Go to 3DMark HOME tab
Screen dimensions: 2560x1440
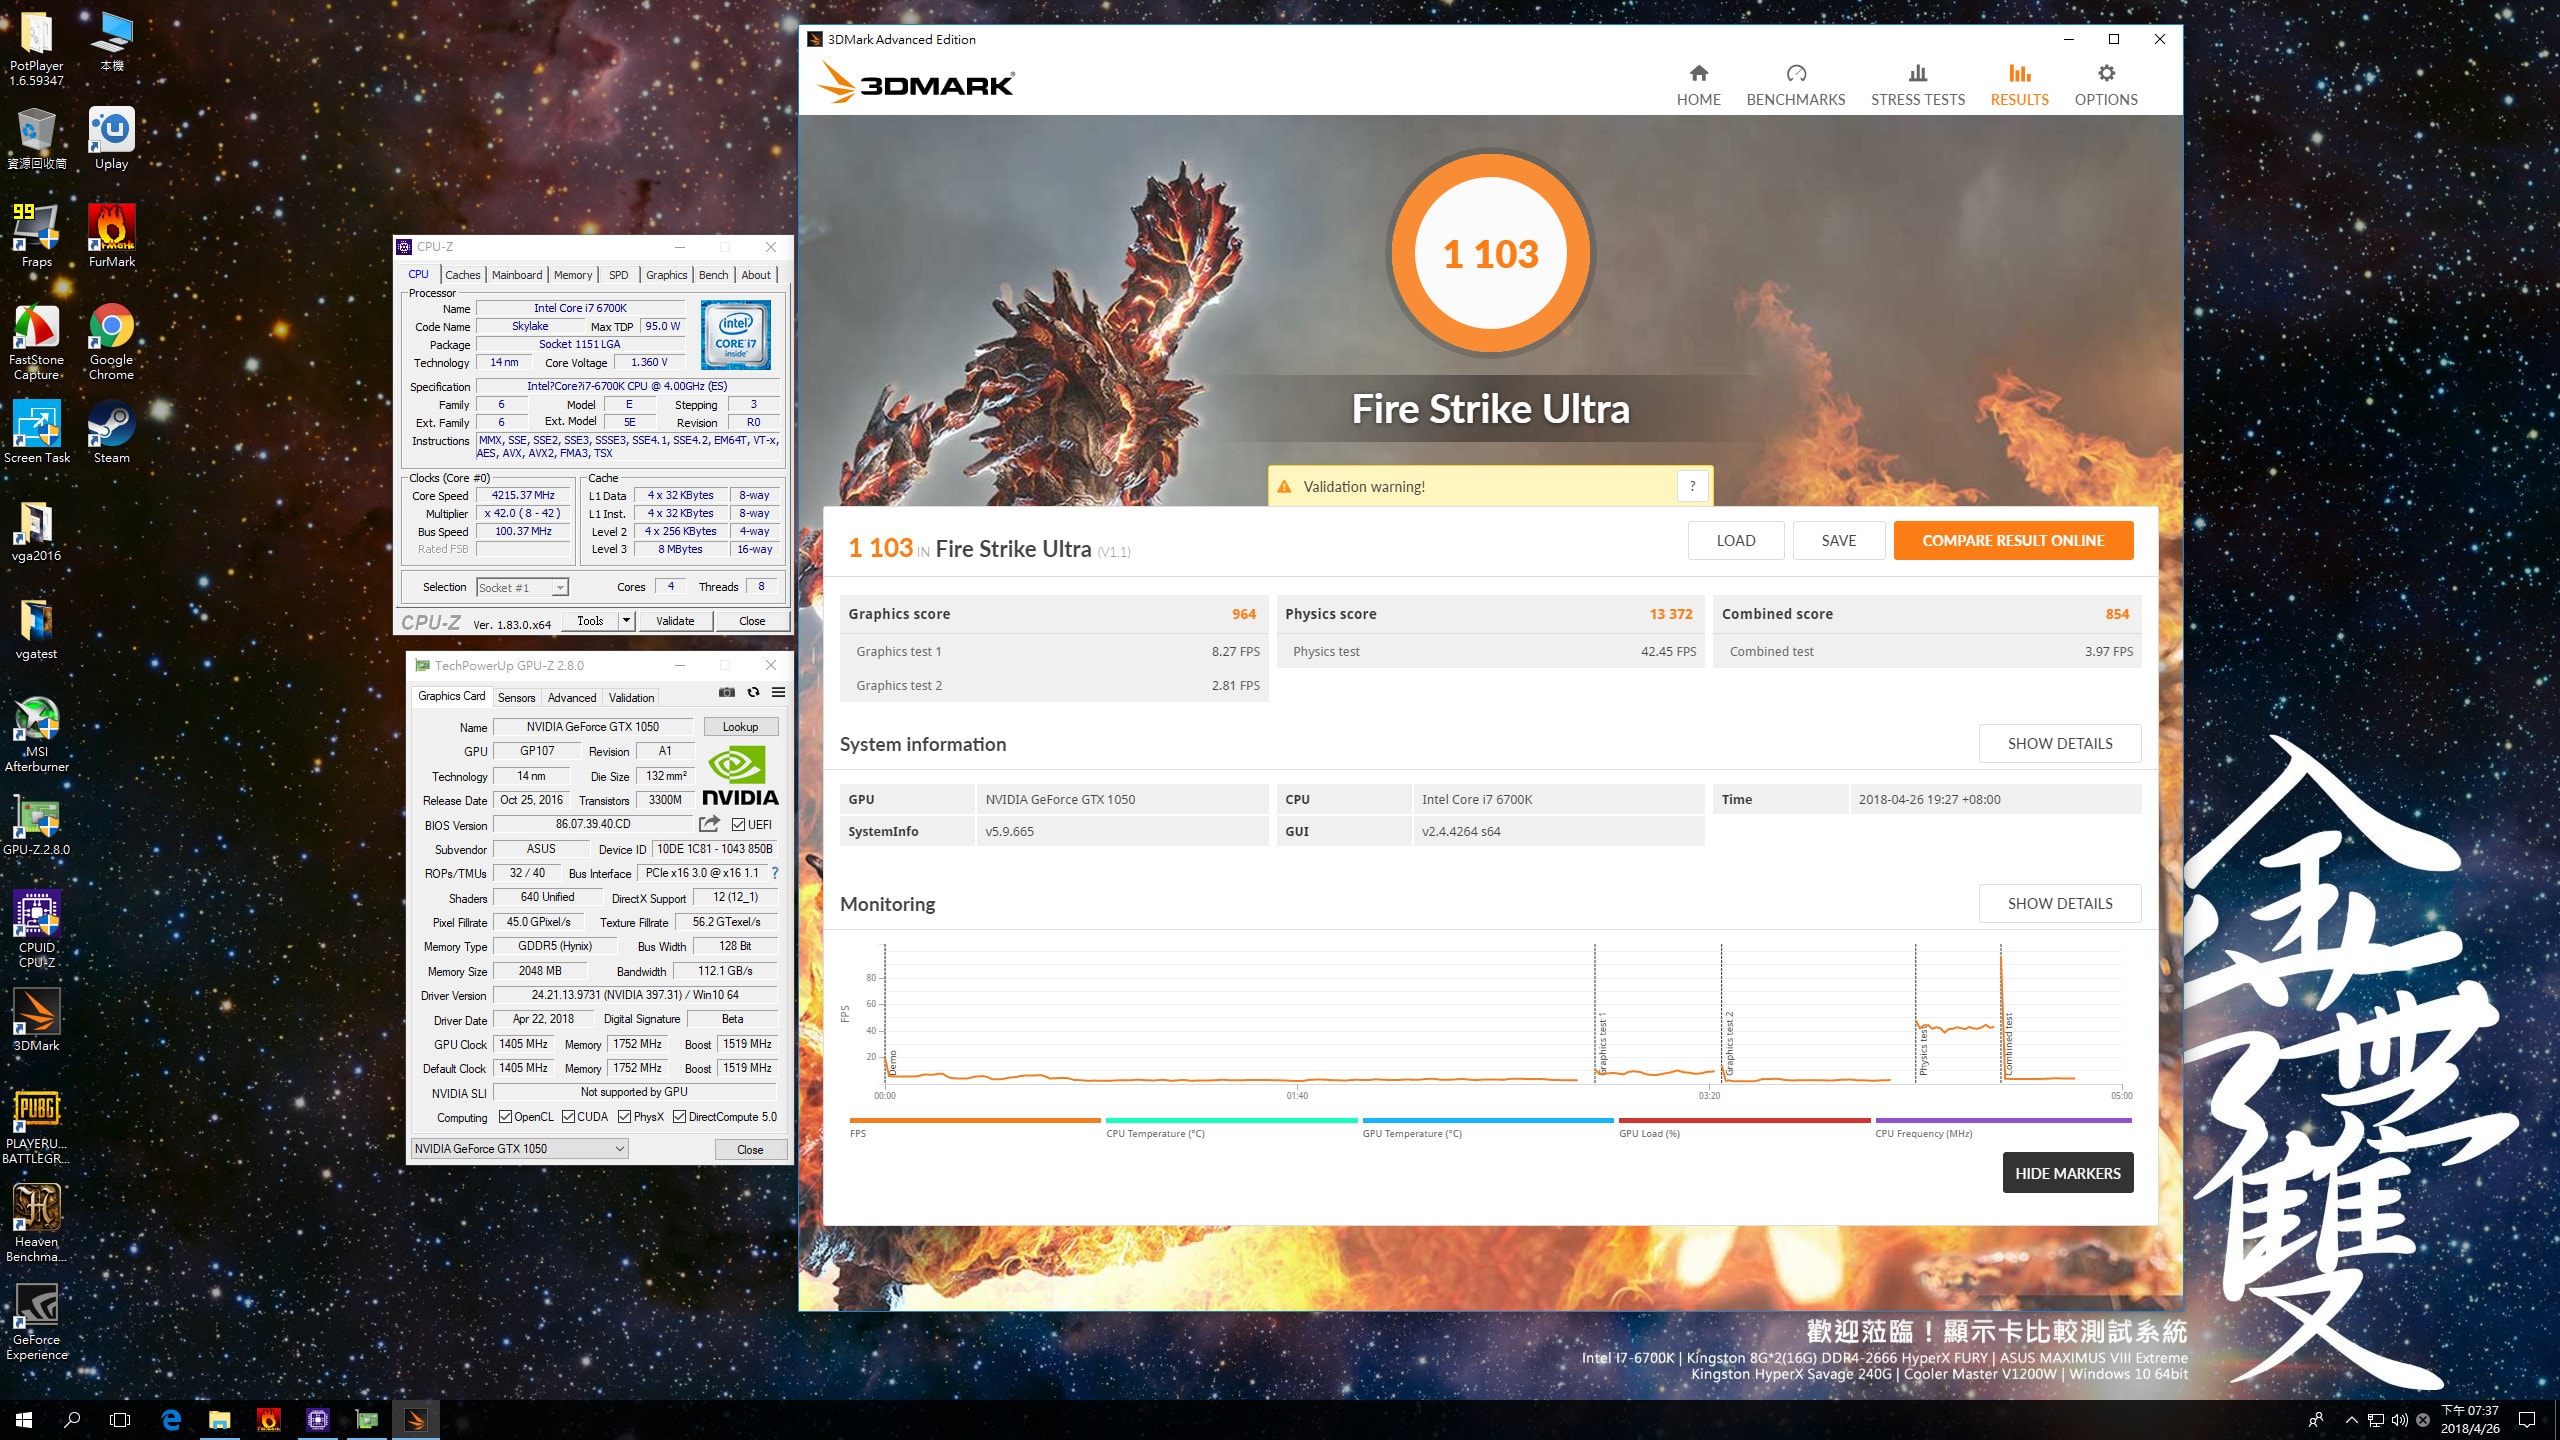click(1698, 85)
